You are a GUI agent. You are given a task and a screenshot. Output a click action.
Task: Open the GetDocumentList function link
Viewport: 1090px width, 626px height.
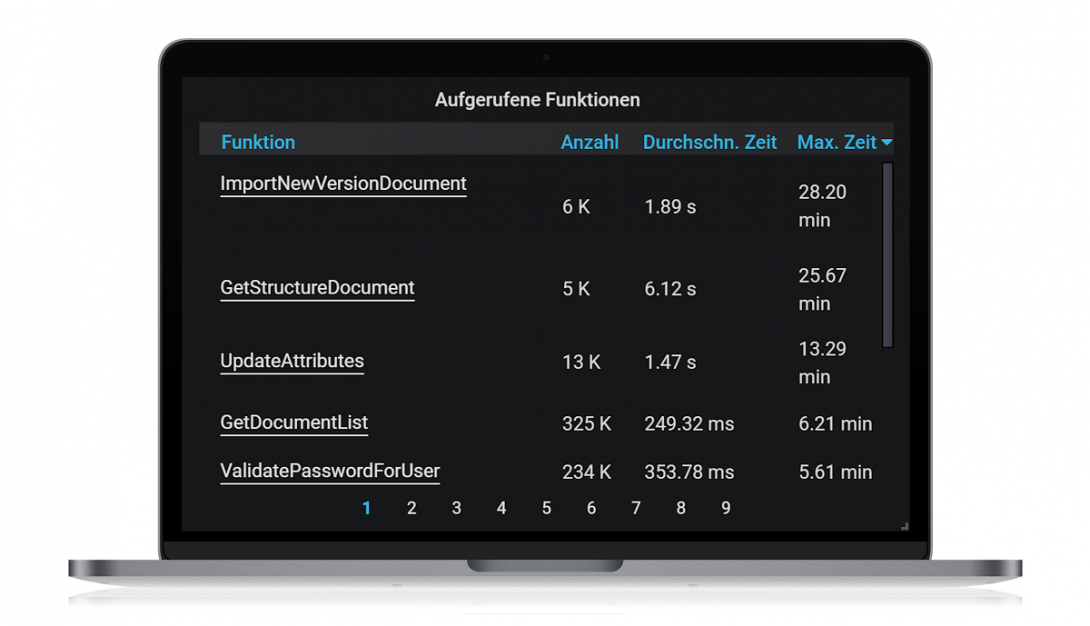coord(294,422)
